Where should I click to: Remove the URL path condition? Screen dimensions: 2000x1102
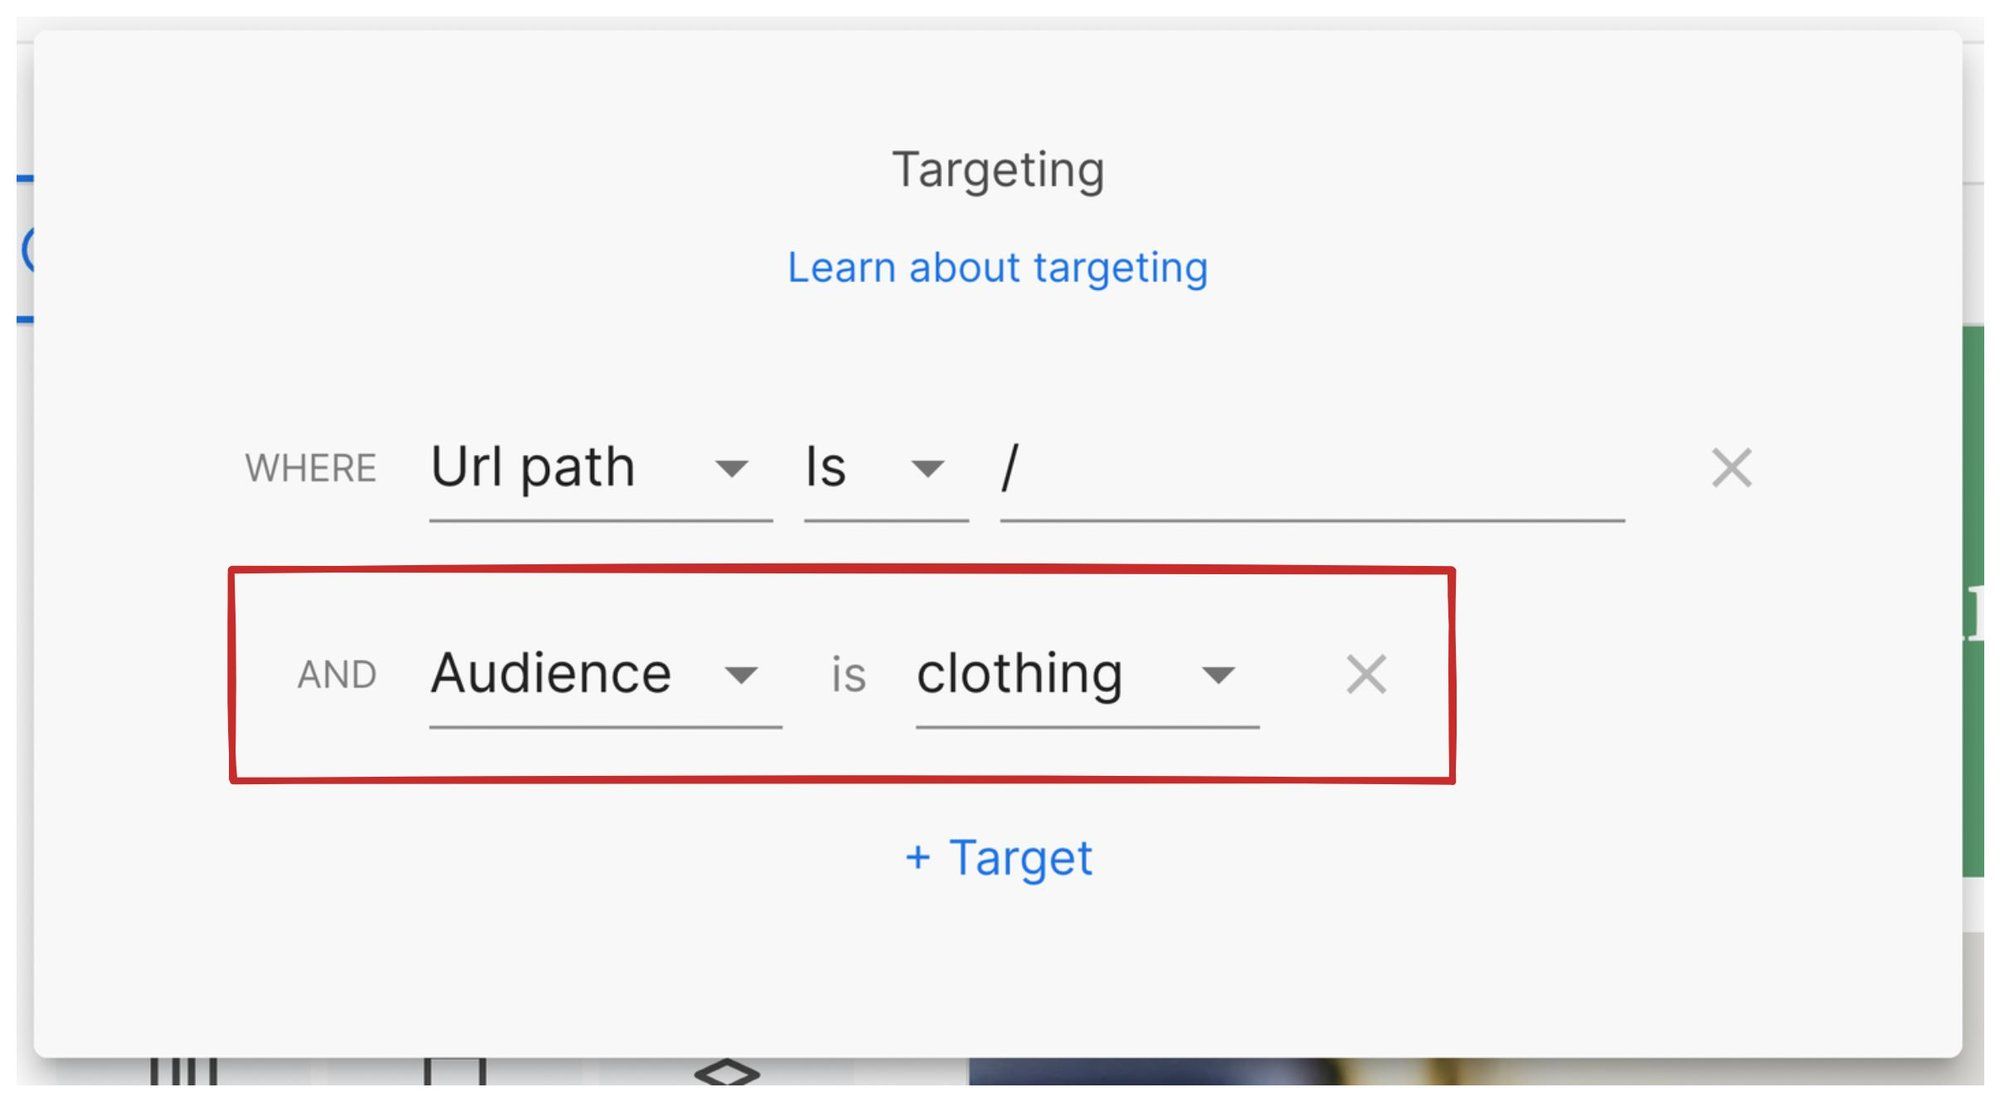1733,467
